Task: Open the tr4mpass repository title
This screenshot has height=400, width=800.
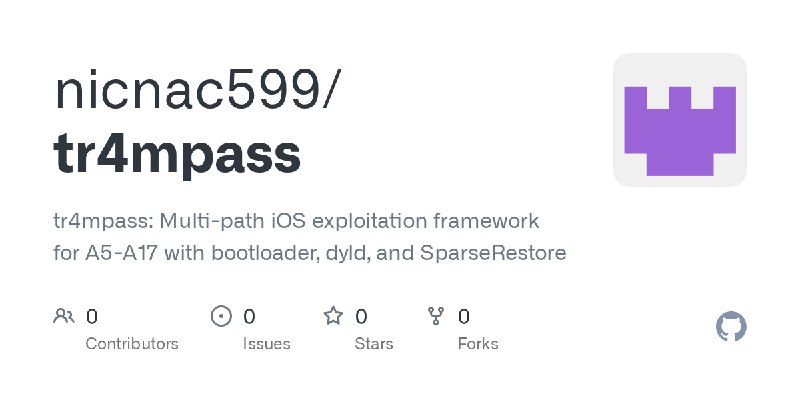Action: (x=177, y=155)
